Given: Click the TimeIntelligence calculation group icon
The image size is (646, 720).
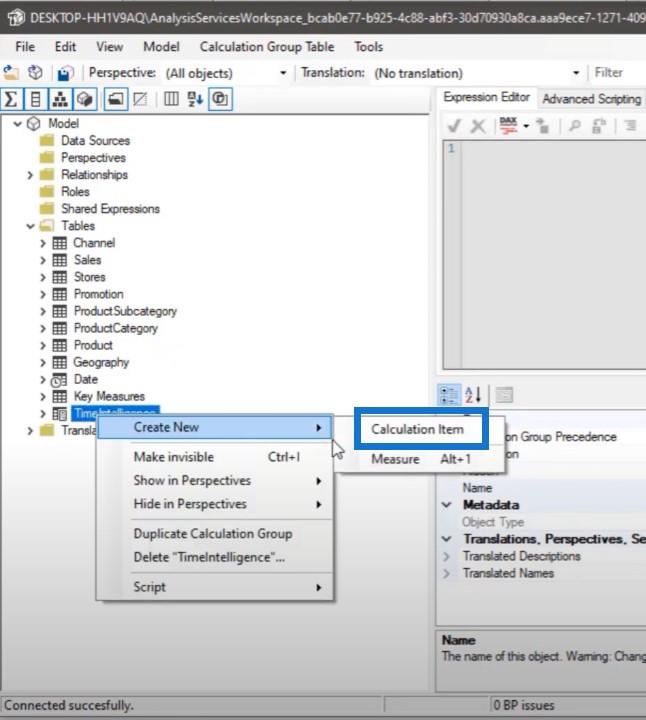Looking at the screenshot, I should click(59, 414).
